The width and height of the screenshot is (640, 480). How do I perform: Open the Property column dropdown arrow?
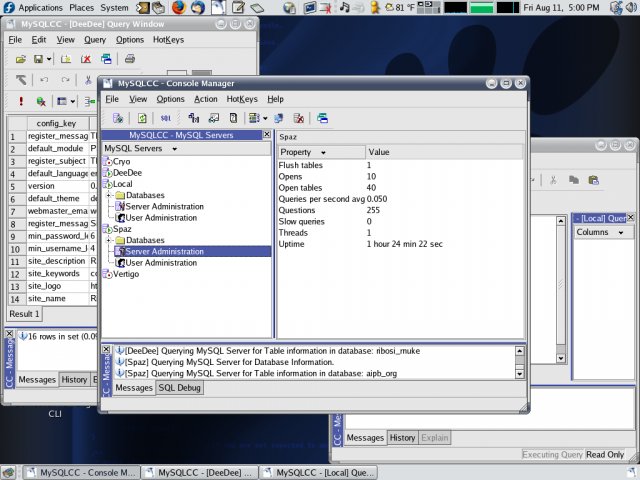tap(323, 153)
